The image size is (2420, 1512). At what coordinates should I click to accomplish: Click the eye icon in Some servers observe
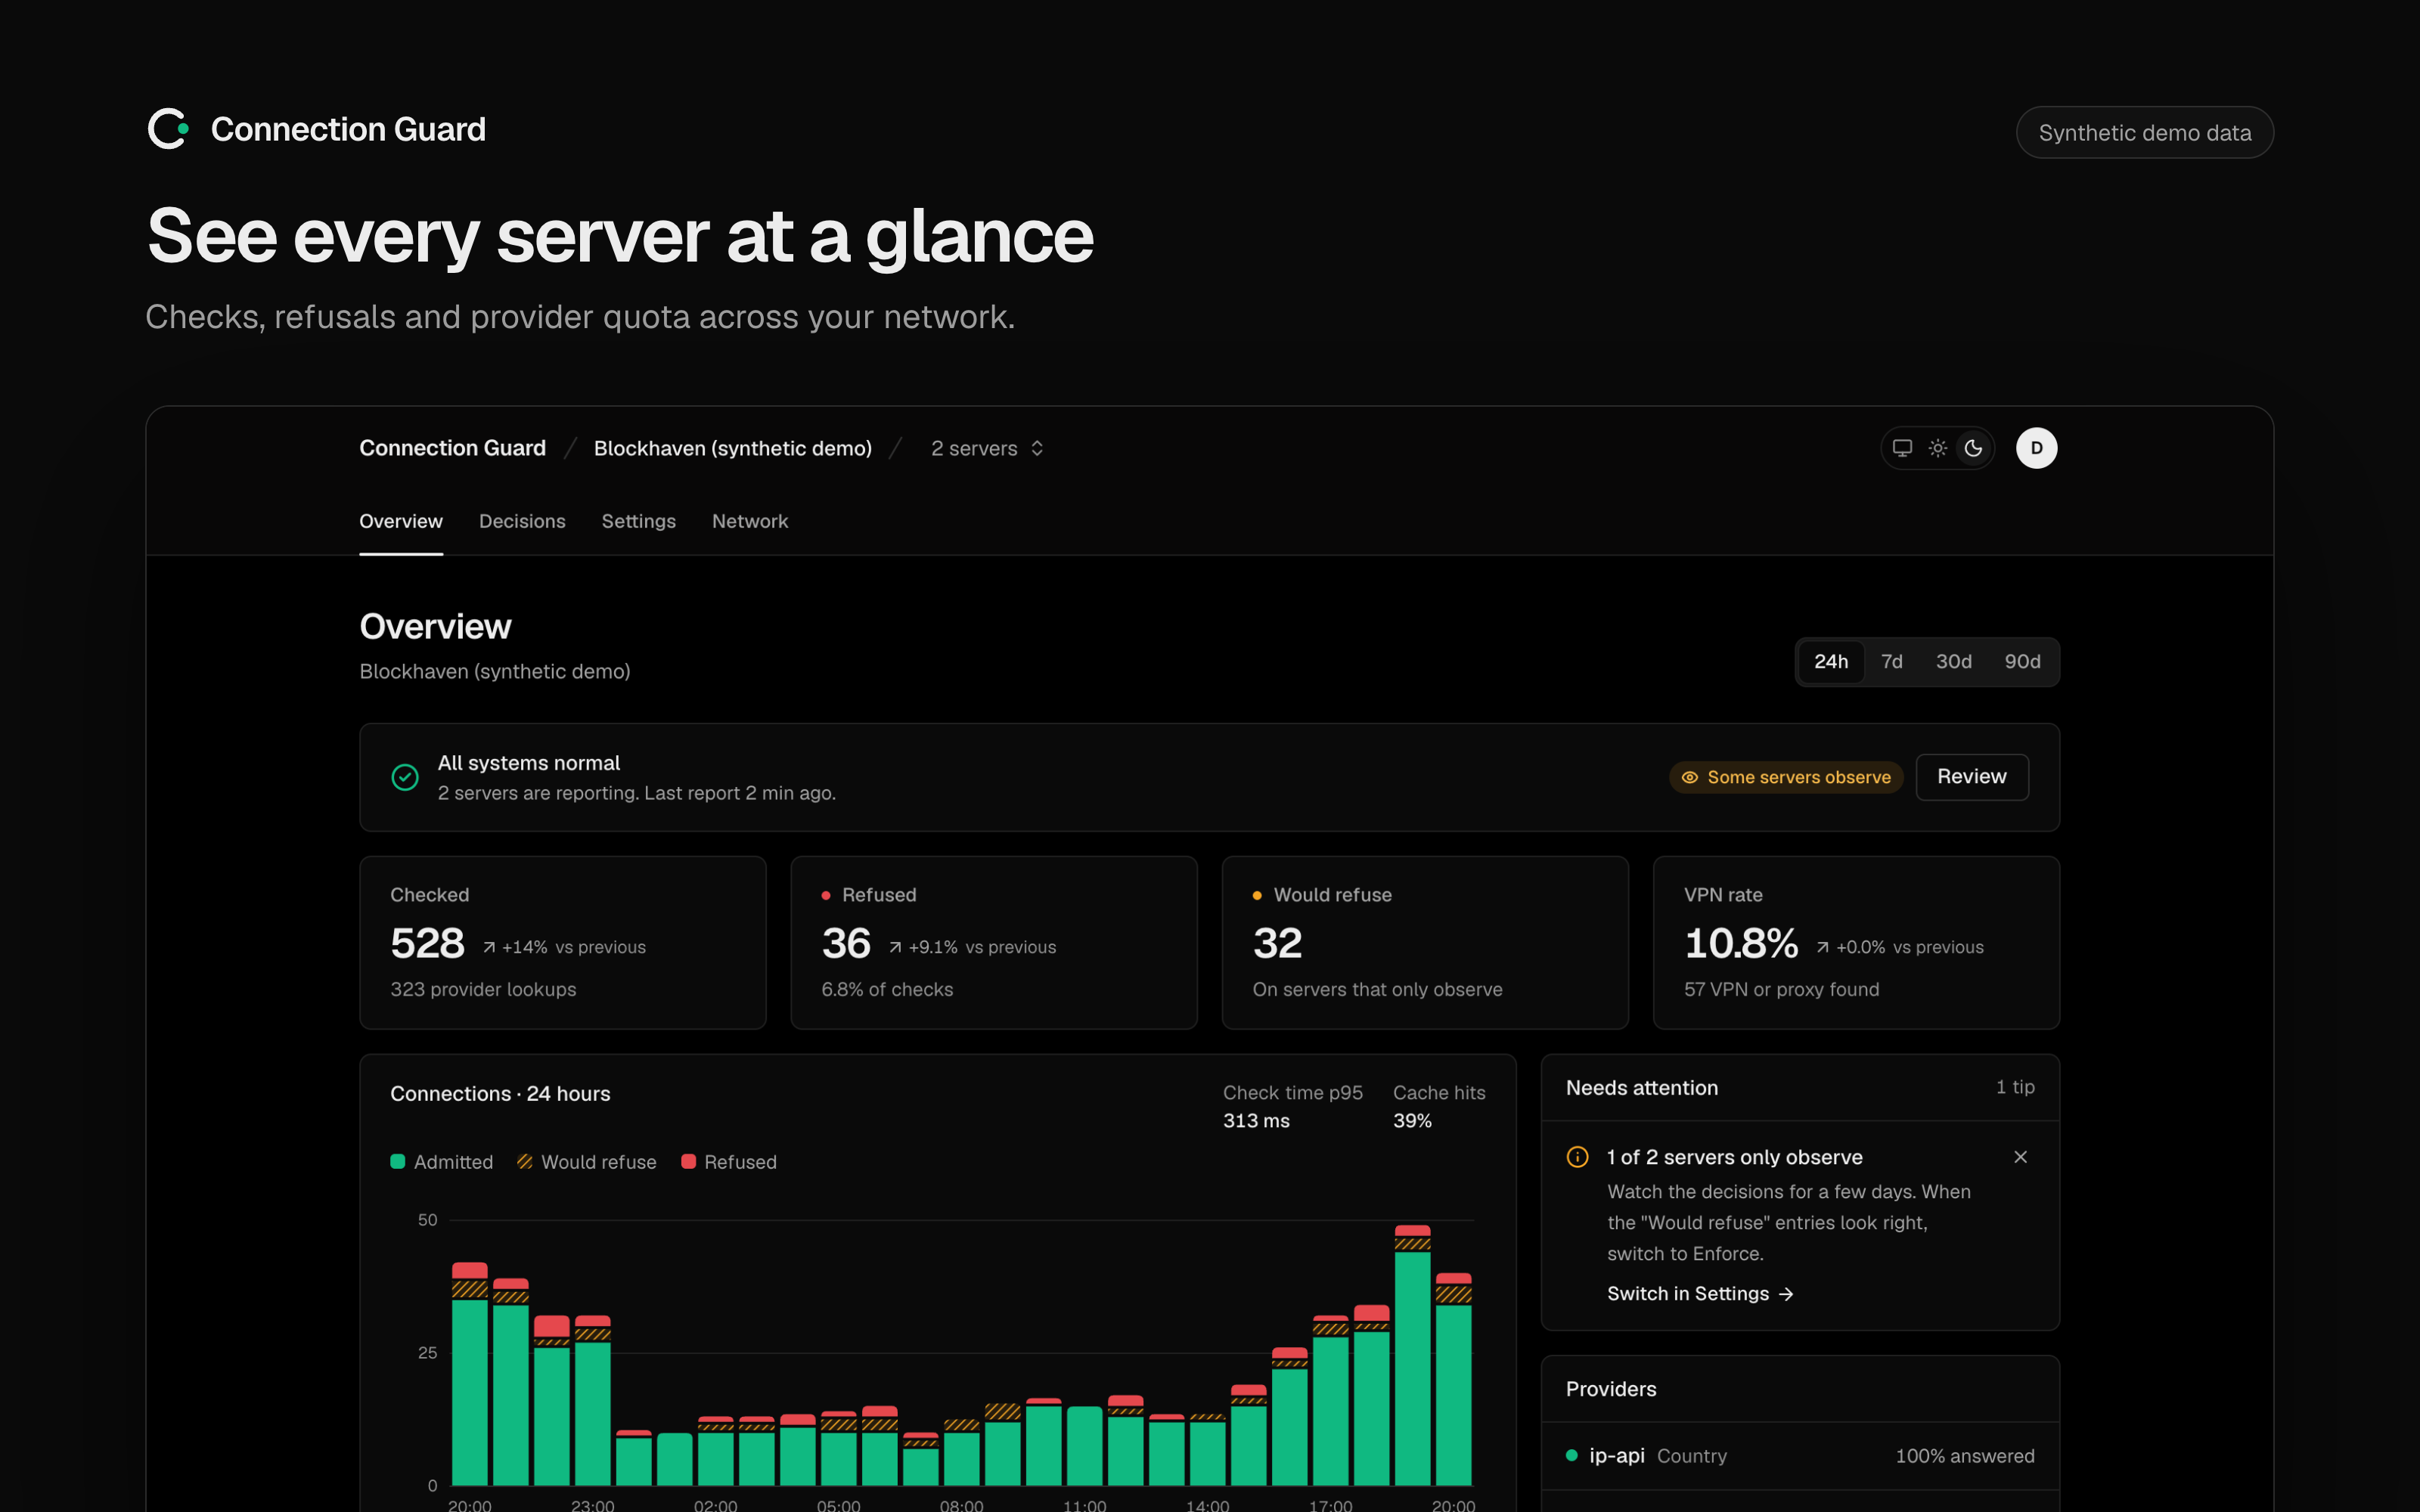coord(1689,777)
